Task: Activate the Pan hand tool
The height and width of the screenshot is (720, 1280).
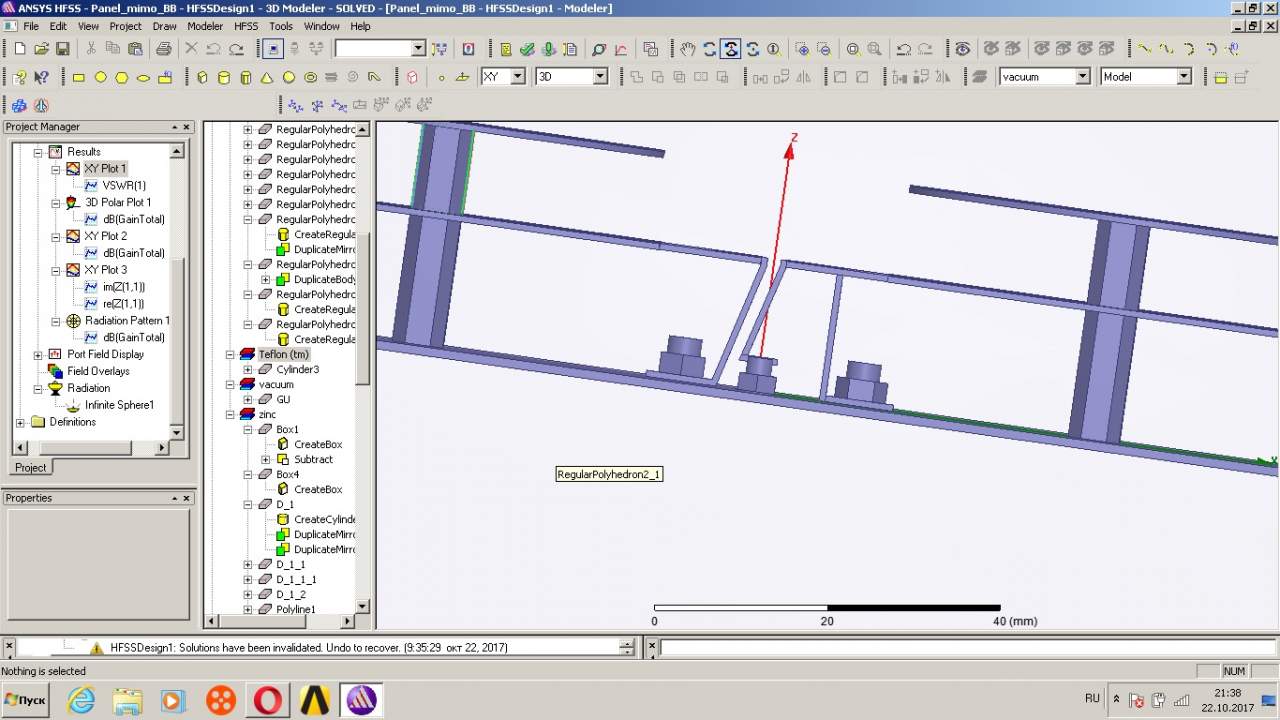Action: [x=687, y=49]
